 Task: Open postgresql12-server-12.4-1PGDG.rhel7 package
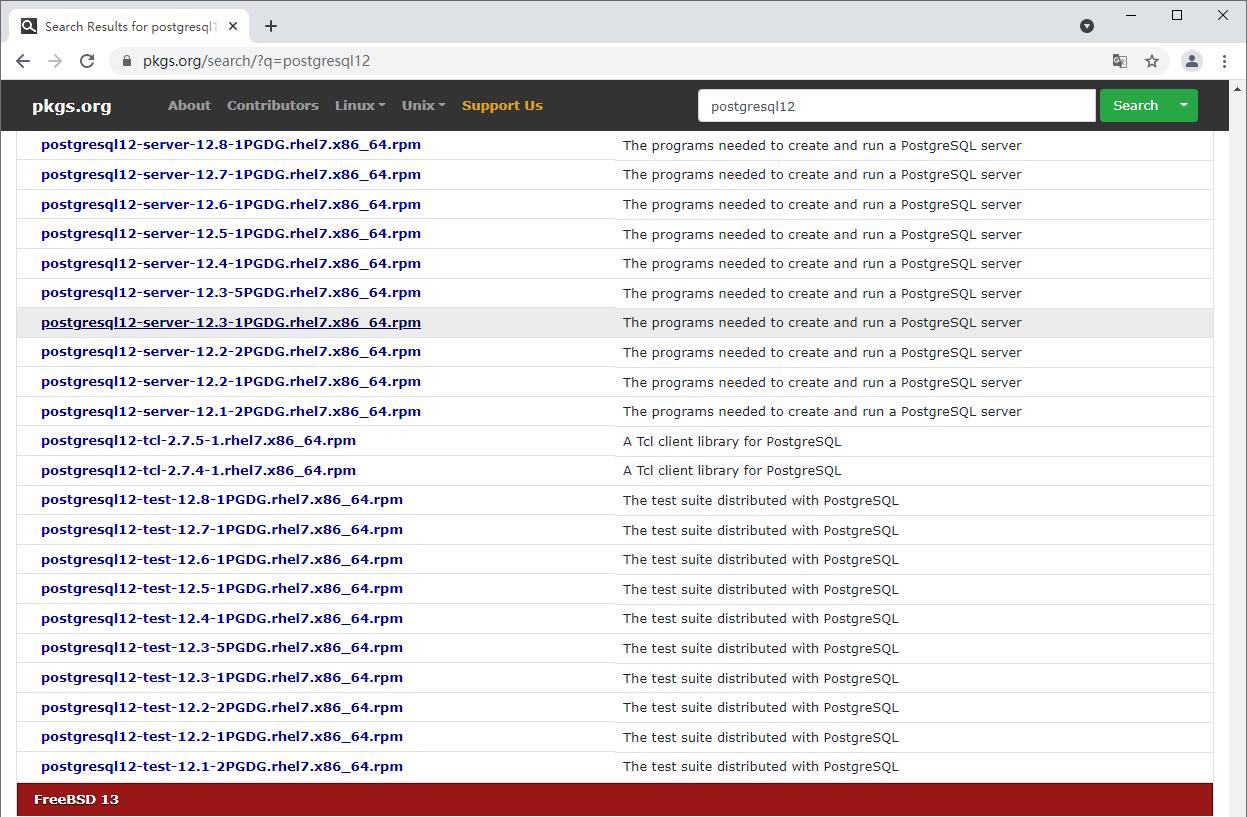(231, 263)
